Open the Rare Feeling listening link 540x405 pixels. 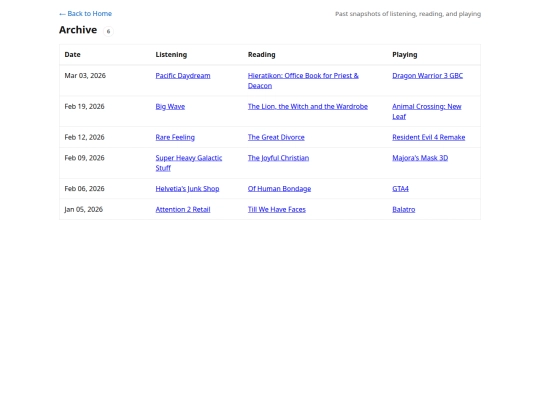click(175, 137)
